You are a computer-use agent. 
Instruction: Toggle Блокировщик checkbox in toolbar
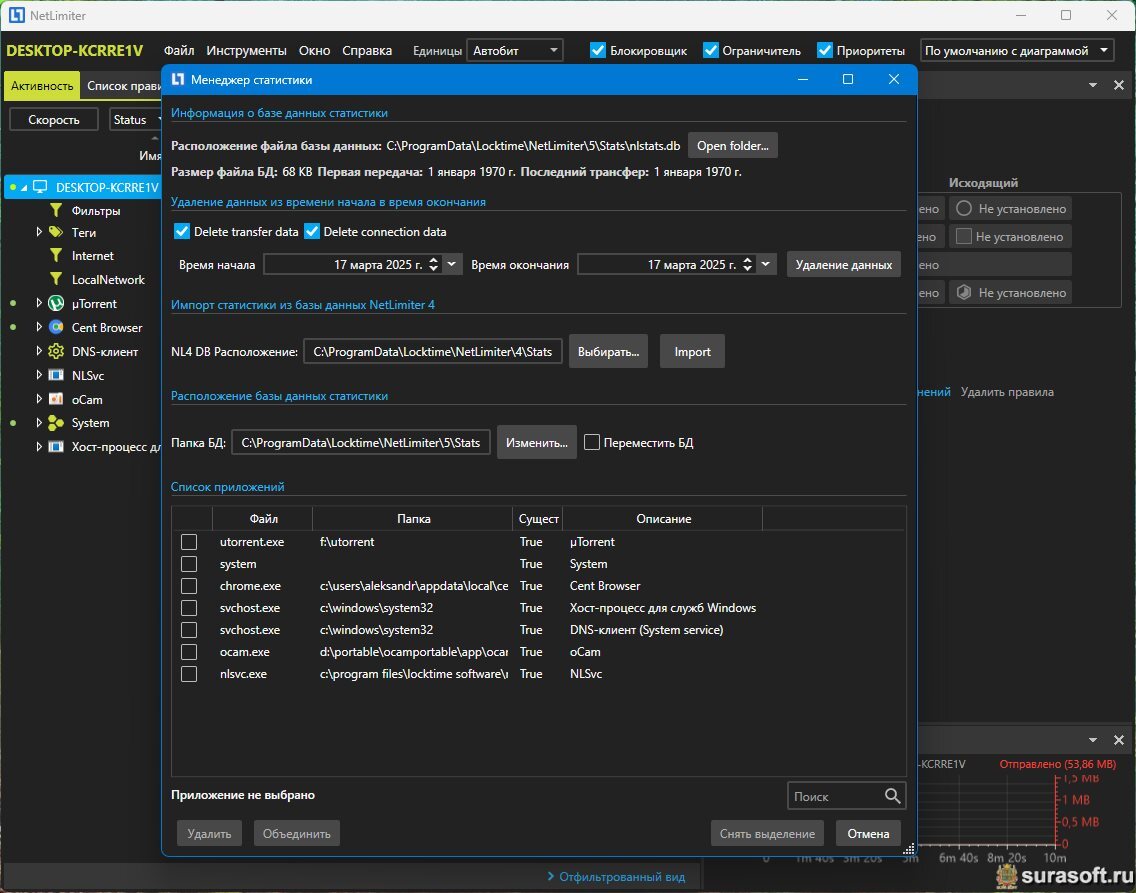tap(598, 51)
